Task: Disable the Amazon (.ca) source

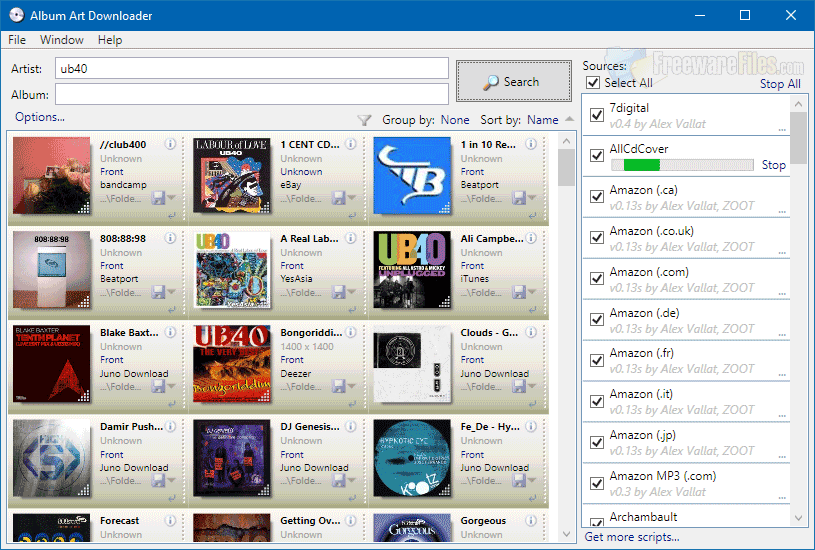Action: click(x=597, y=197)
